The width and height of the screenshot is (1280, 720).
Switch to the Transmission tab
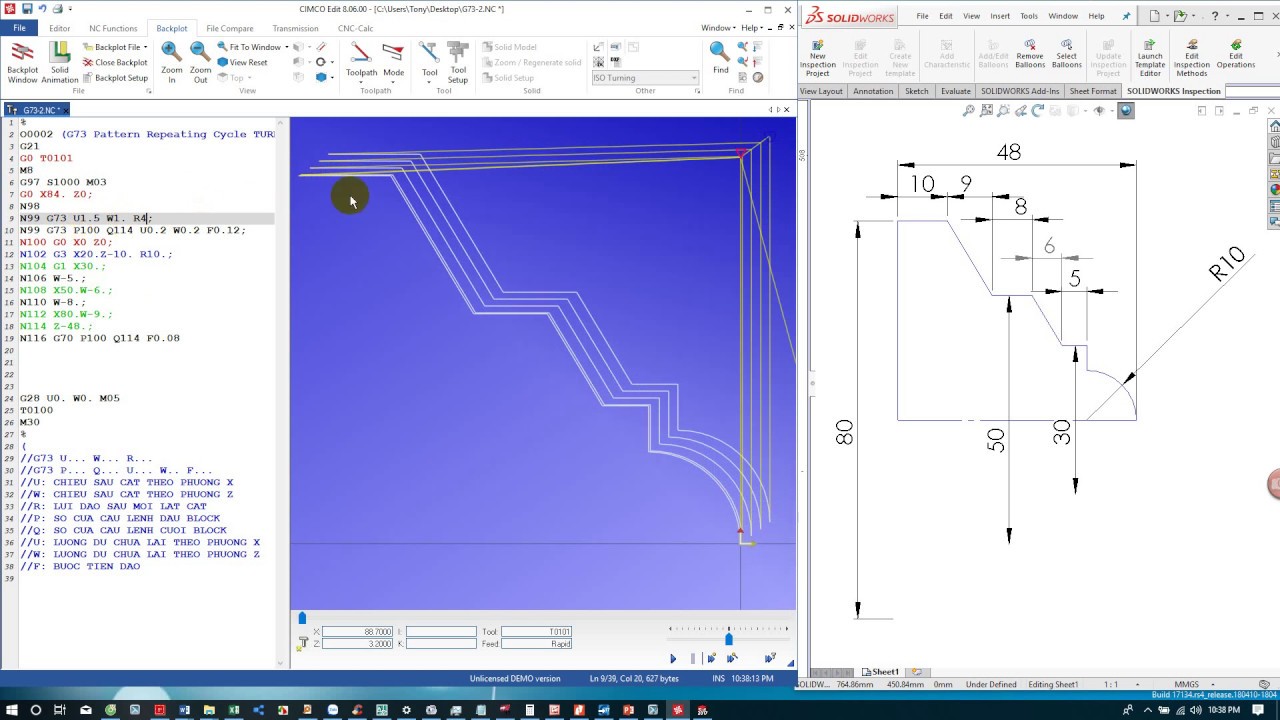coord(295,28)
